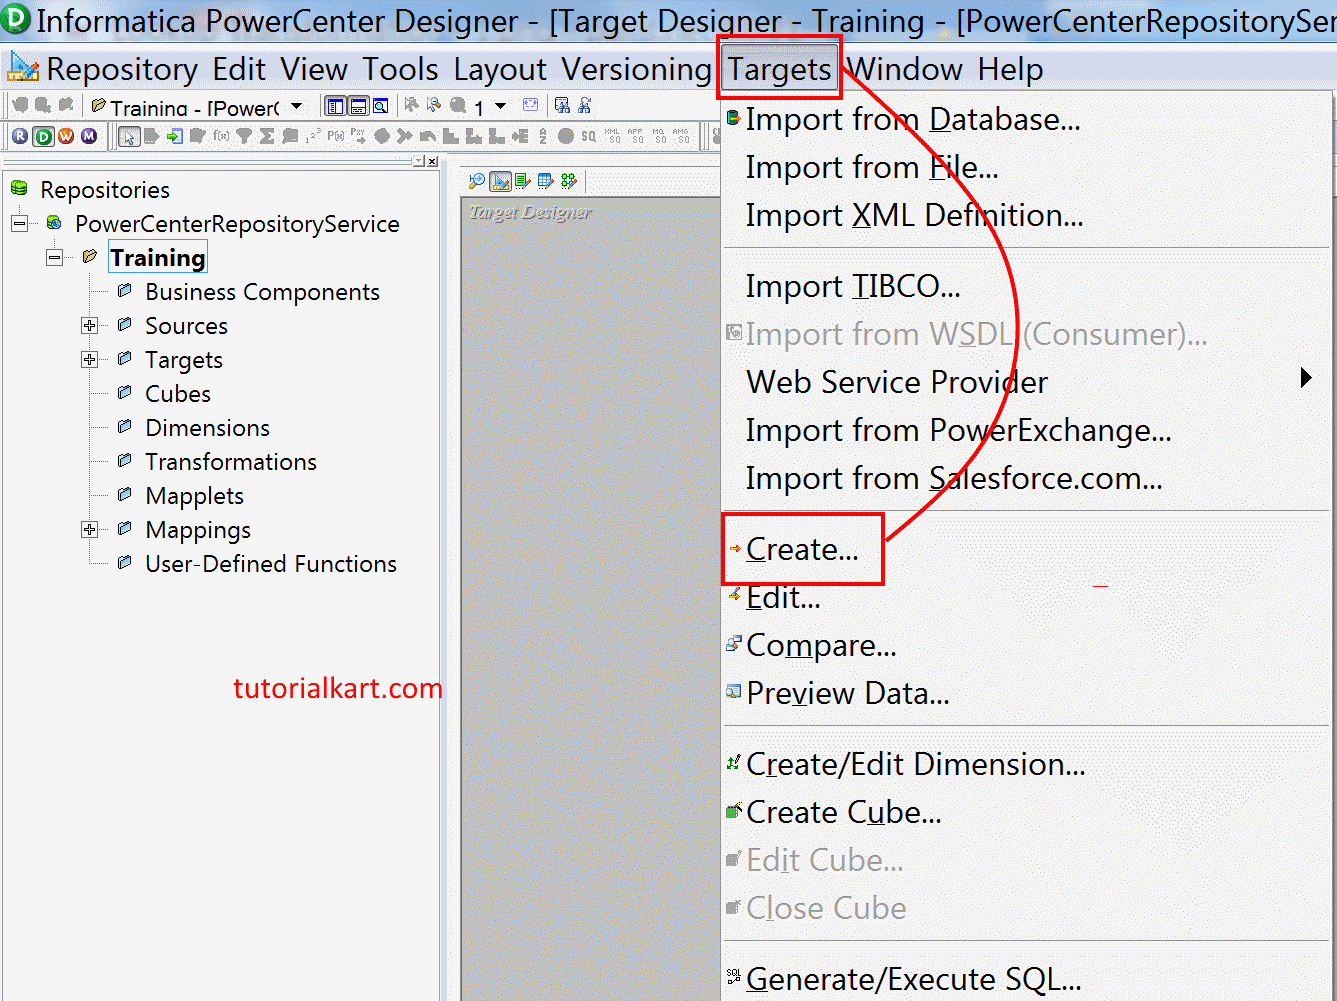Open the Layout menu

coord(500,68)
